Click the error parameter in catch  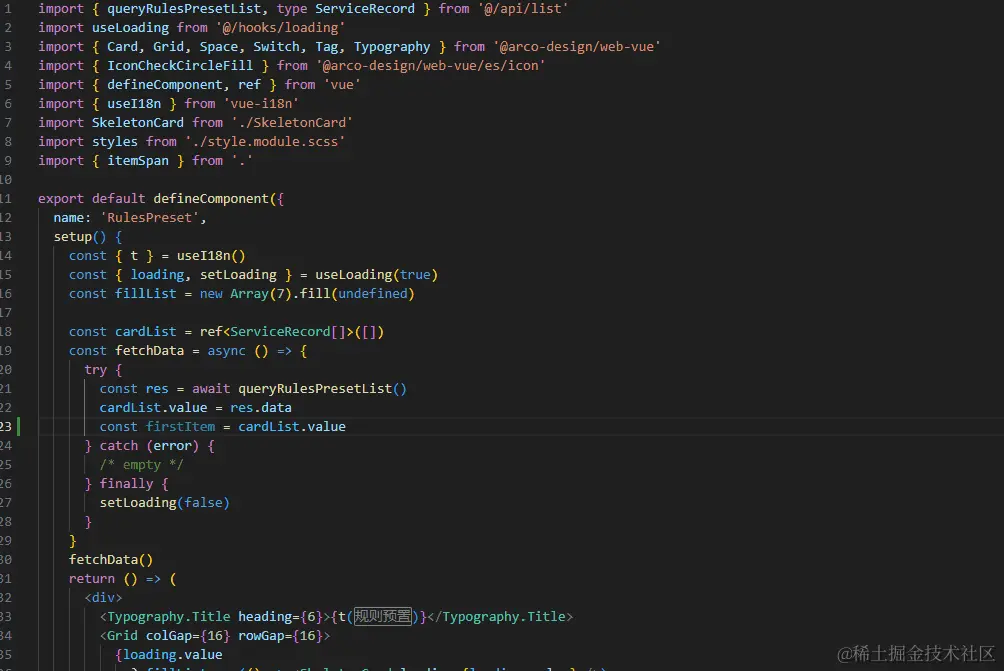172,446
